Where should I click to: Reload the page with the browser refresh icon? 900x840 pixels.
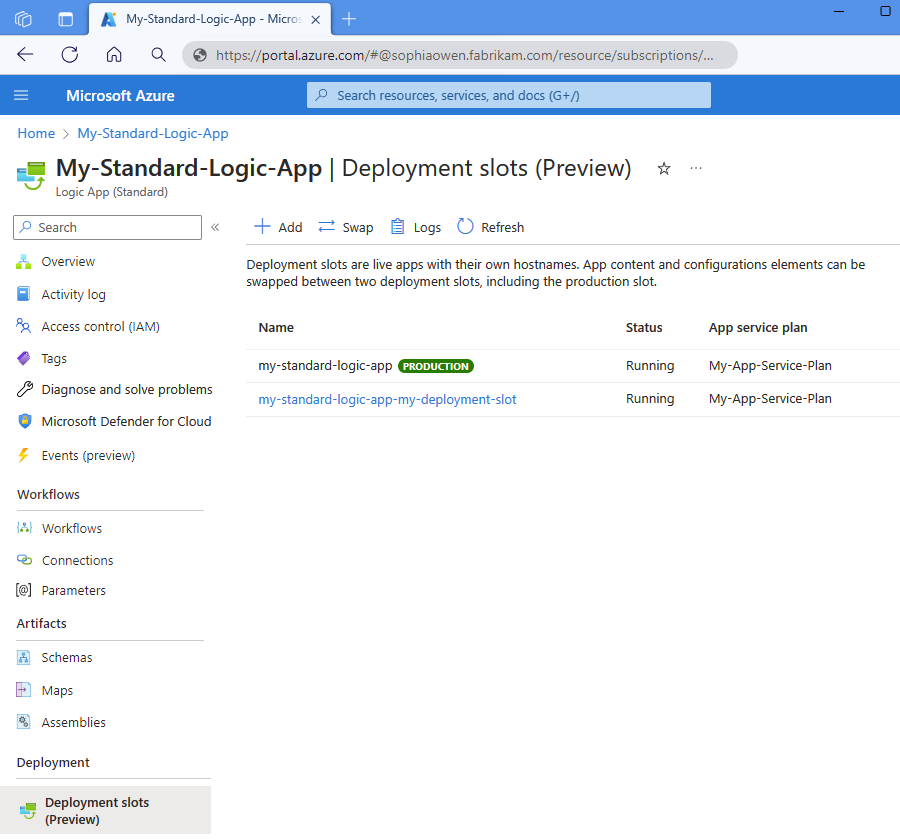(x=69, y=55)
